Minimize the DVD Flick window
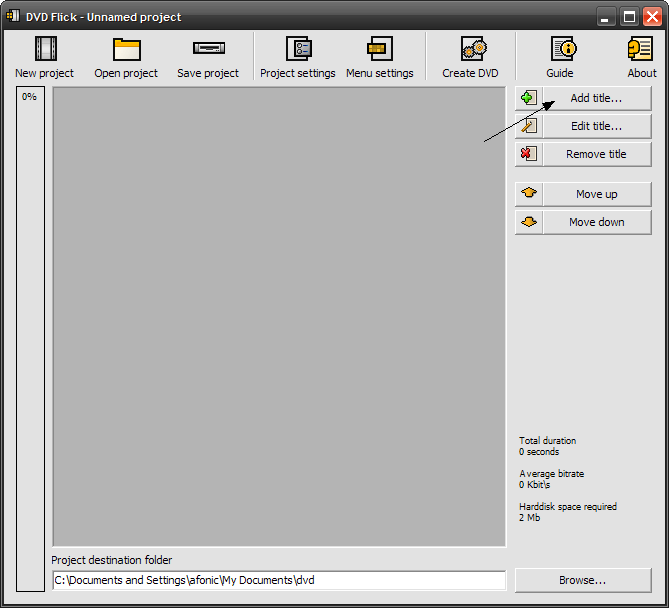This screenshot has width=669, height=608. click(605, 17)
